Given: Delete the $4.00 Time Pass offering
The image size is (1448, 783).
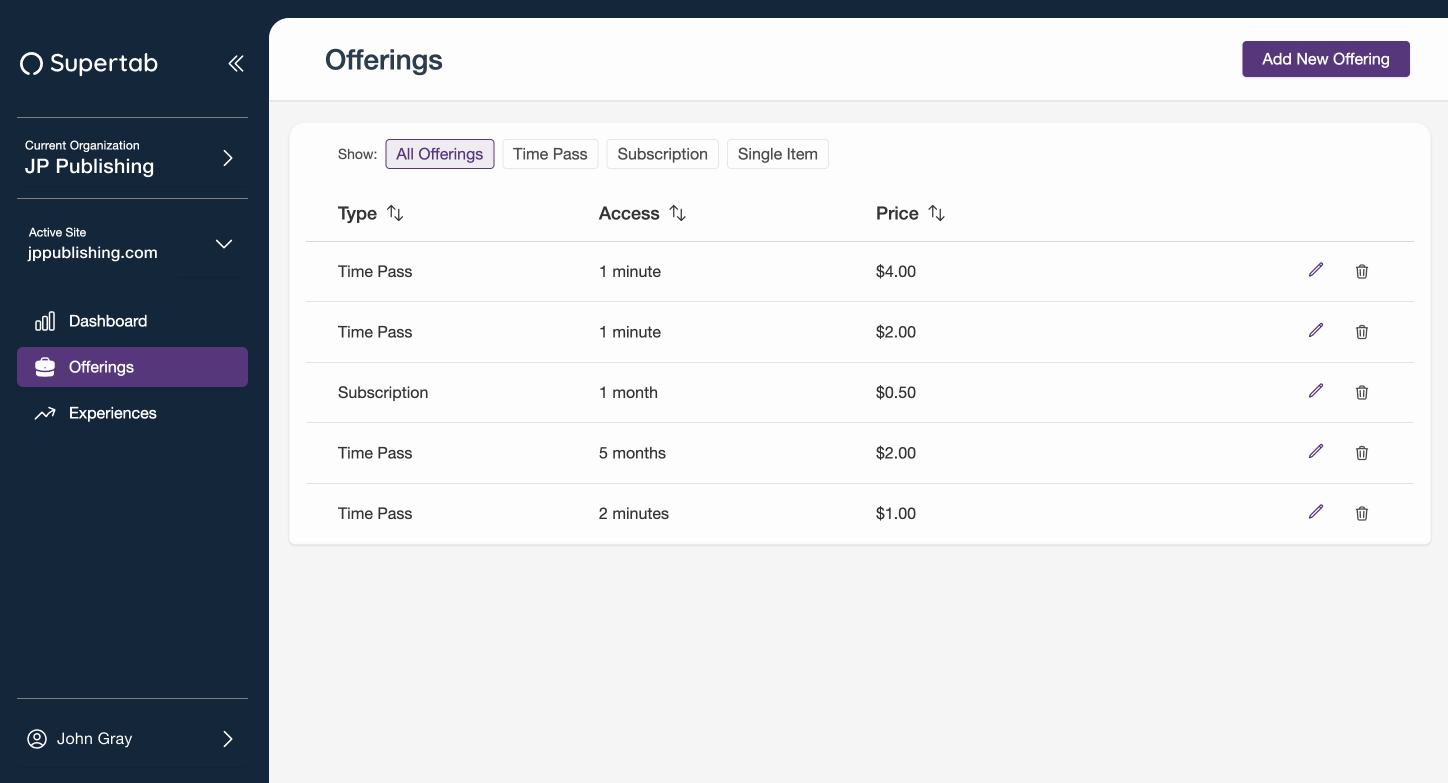Looking at the screenshot, I should [x=1362, y=271].
